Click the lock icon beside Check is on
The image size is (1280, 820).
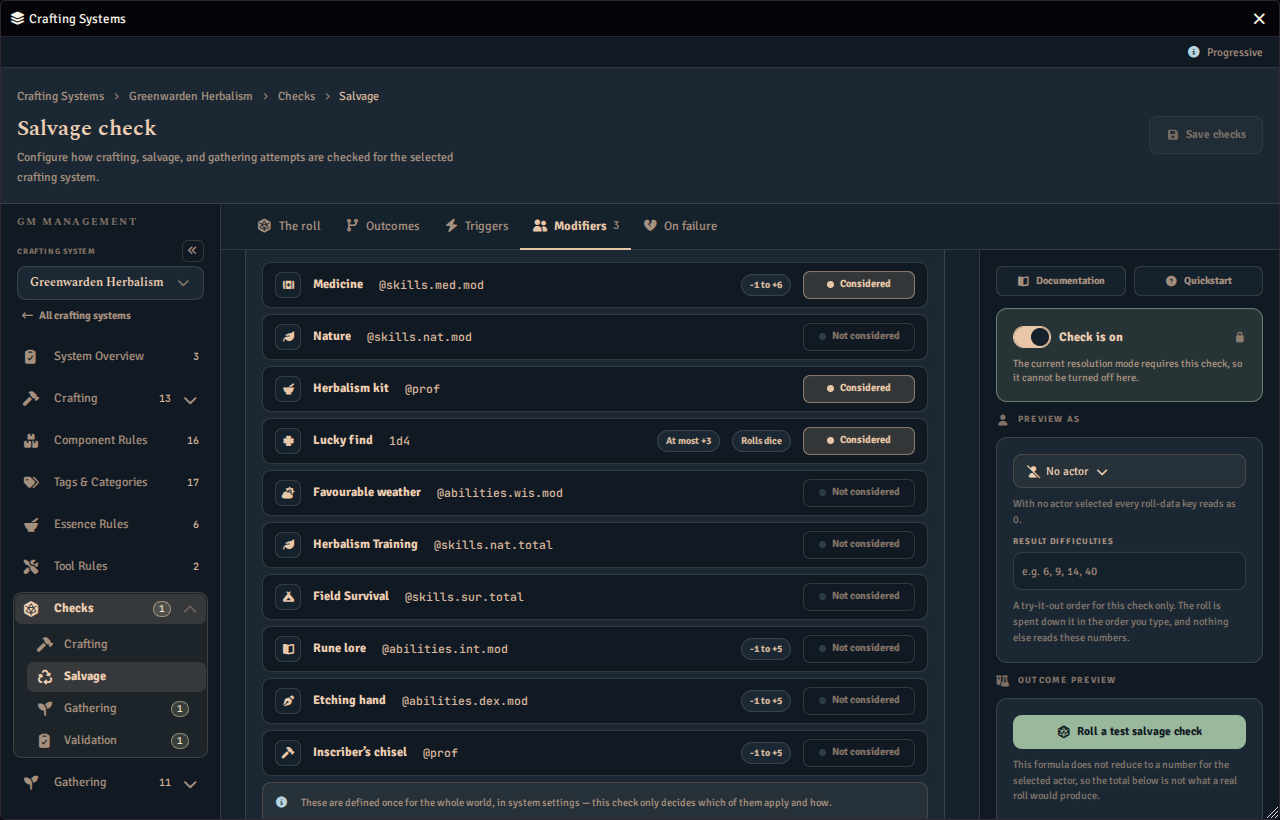(1239, 337)
